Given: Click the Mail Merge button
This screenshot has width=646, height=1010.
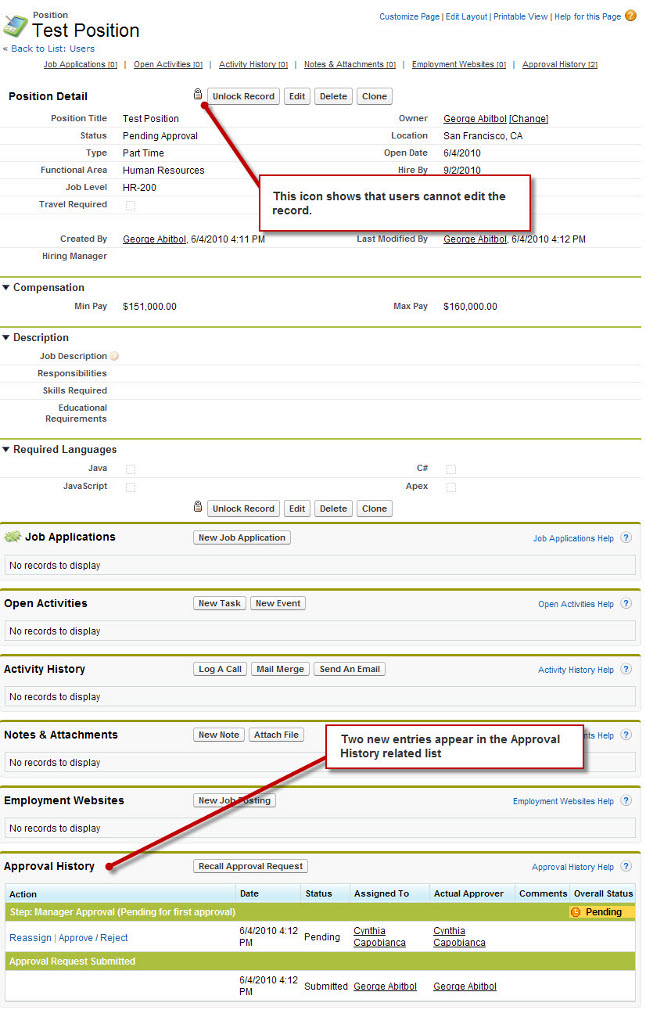Looking at the screenshot, I should [x=280, y=669].
